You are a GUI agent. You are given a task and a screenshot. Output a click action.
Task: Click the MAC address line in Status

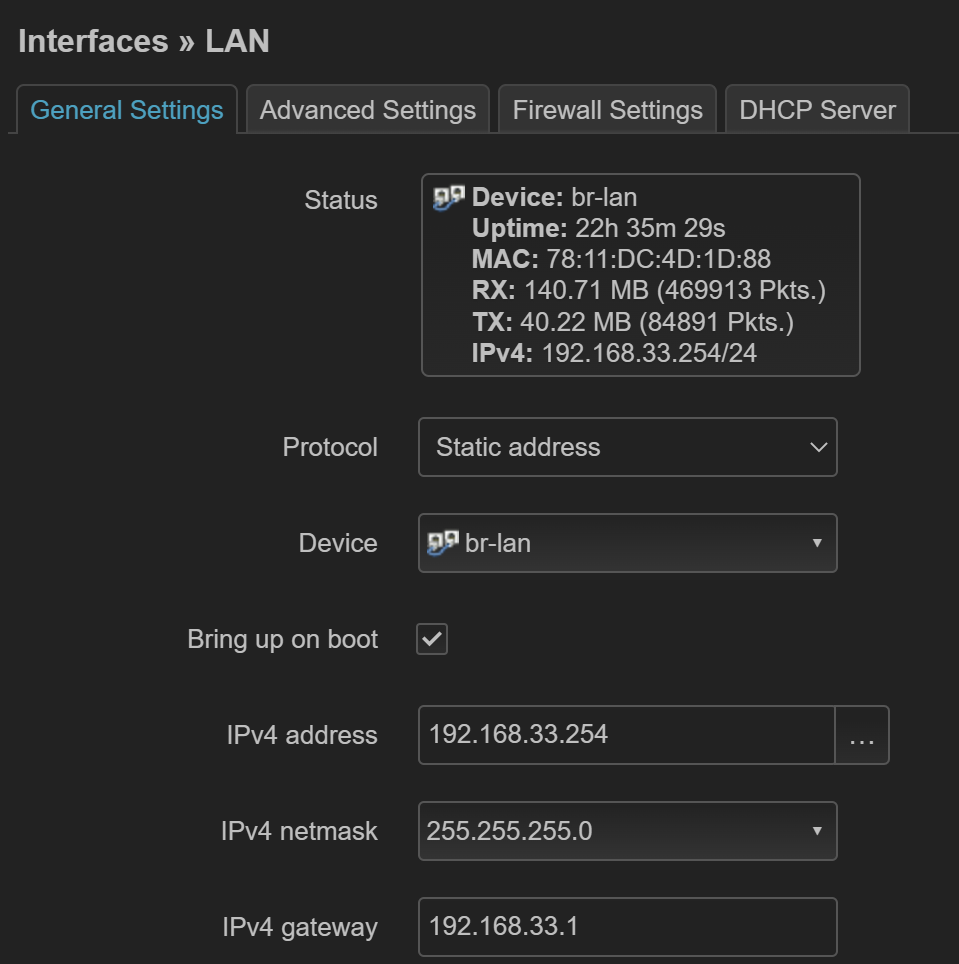pos(621,260)
